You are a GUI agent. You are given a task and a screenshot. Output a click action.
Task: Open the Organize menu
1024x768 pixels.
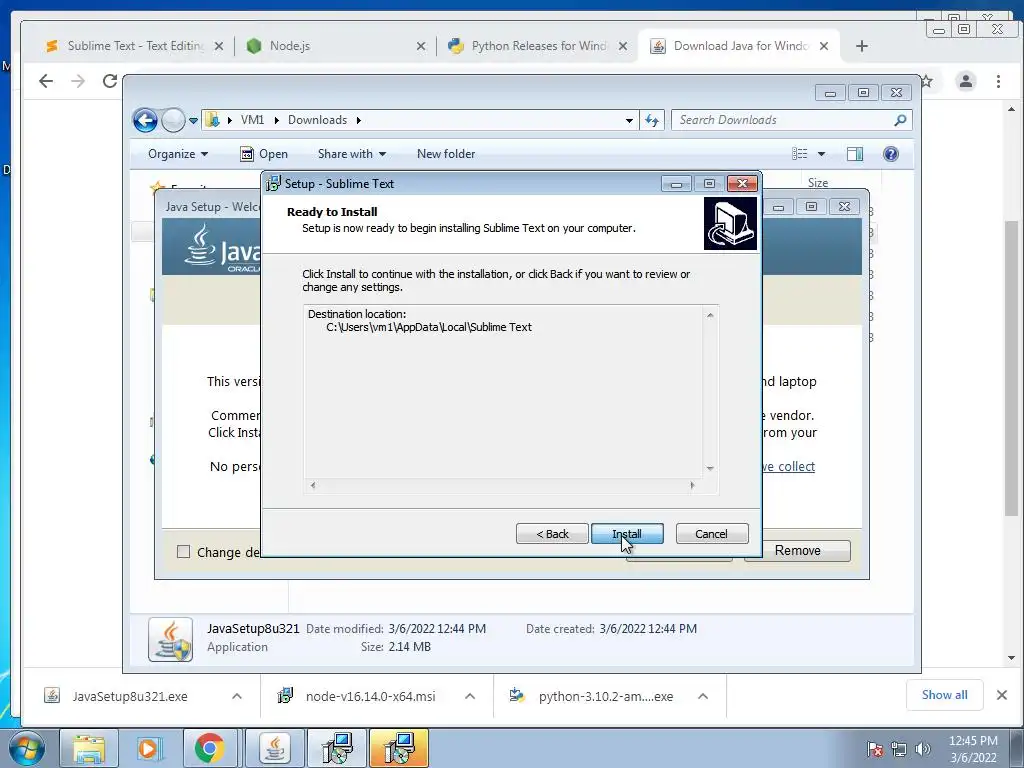coord(178,154)
